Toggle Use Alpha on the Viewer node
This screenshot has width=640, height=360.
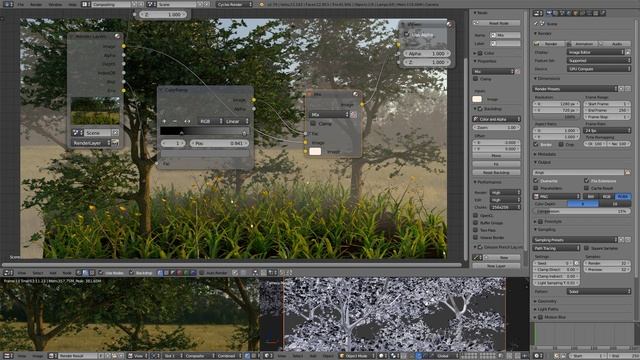point(407,34)
